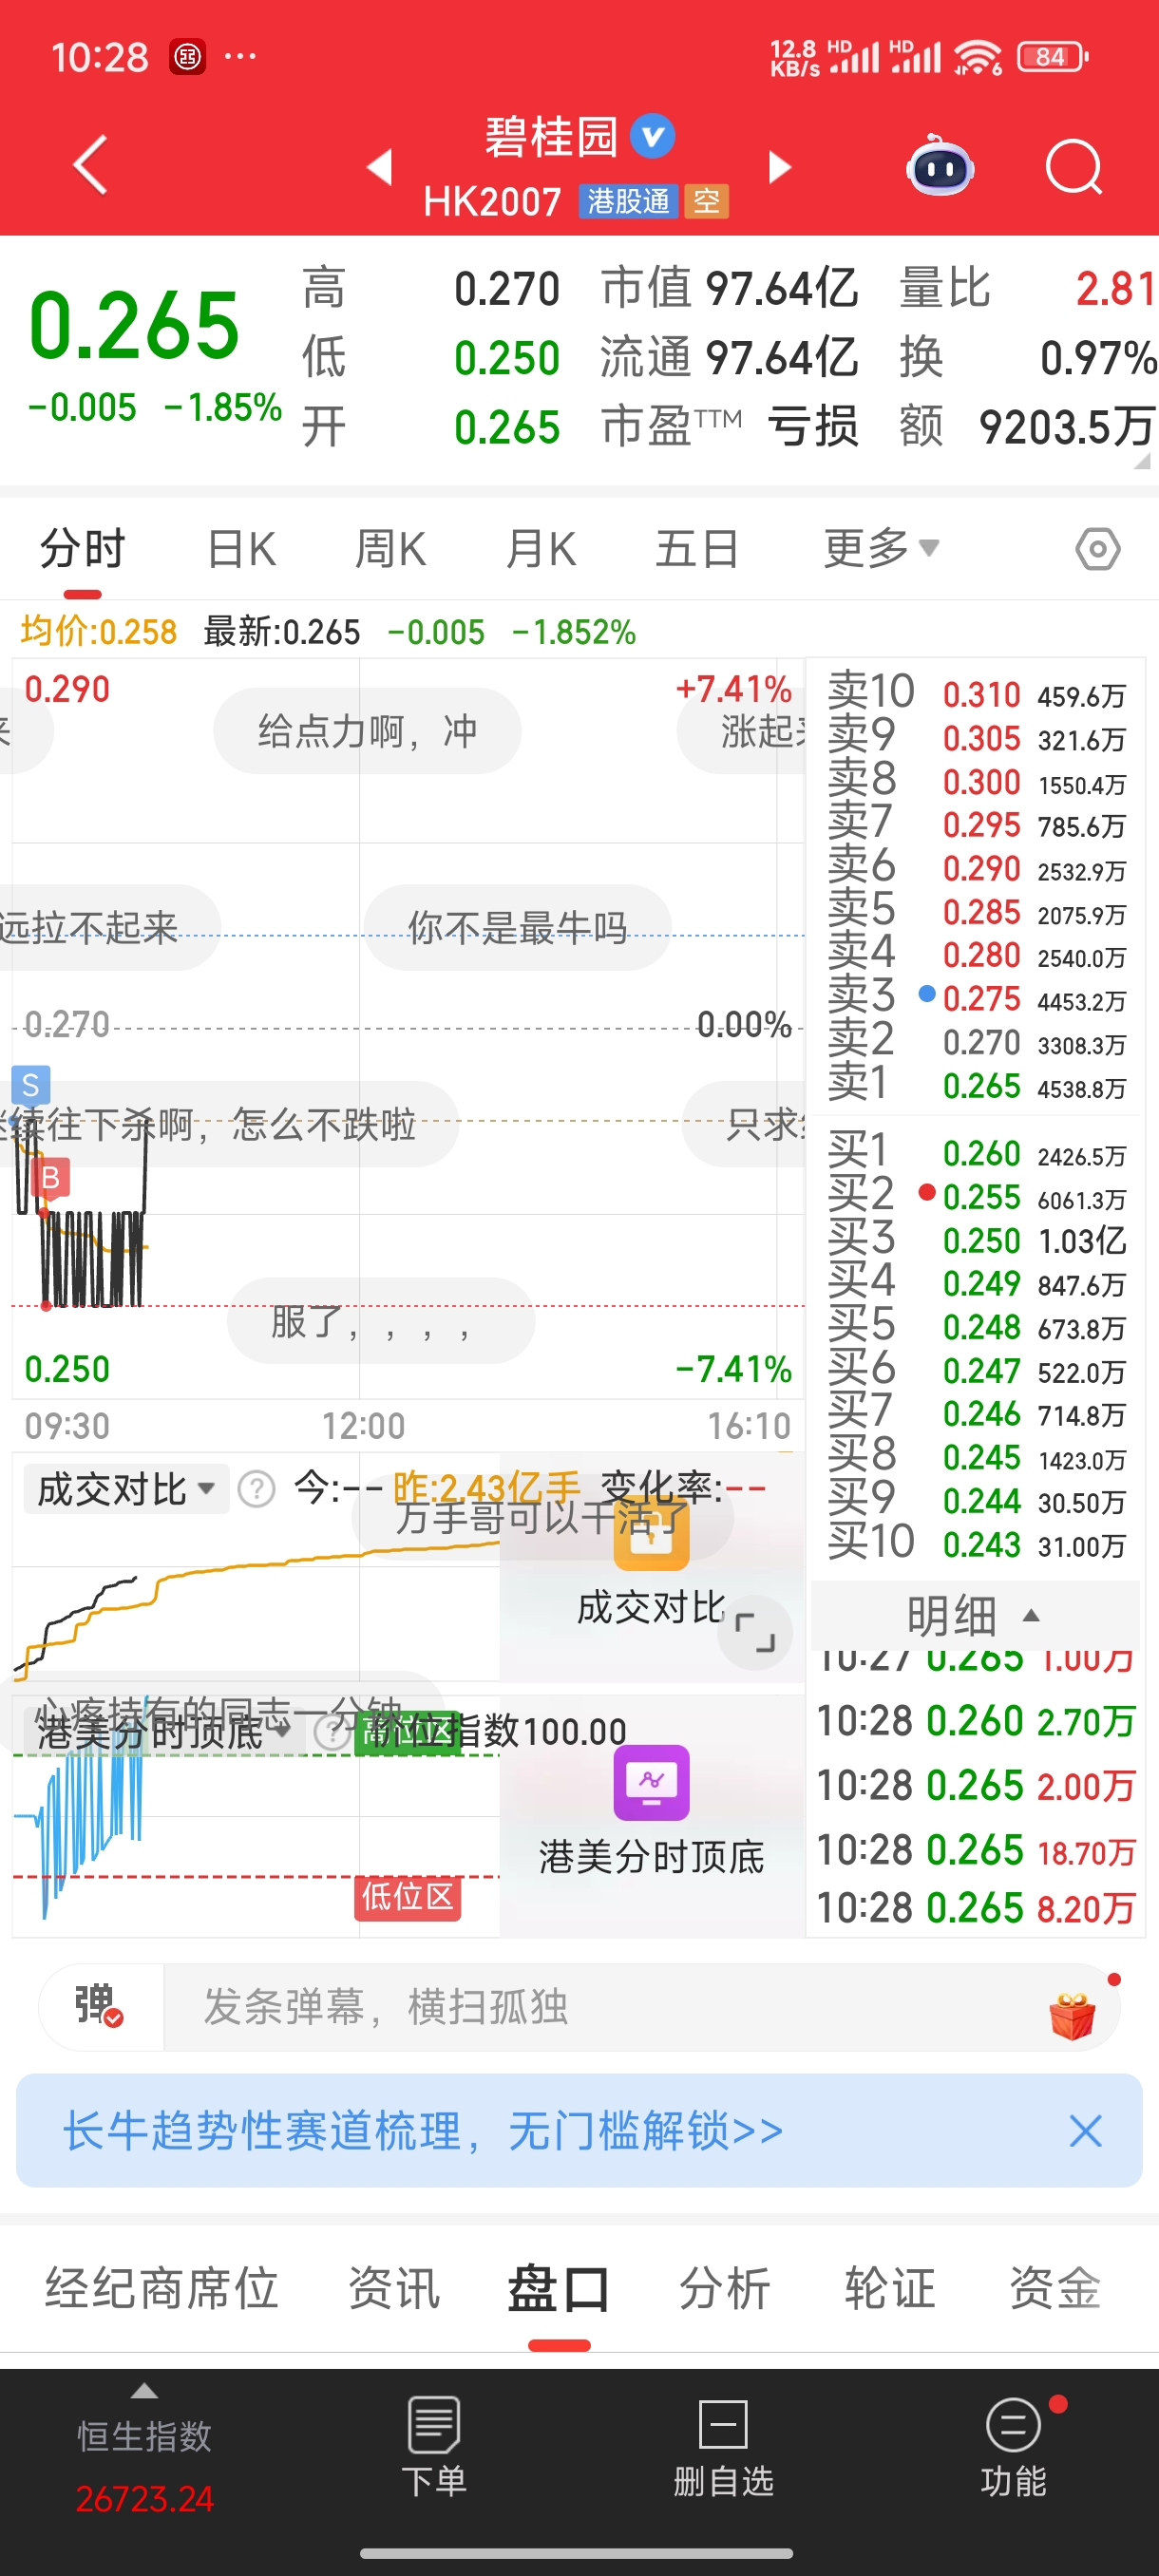Switch to 五日 chart tab

pos(697,549)
